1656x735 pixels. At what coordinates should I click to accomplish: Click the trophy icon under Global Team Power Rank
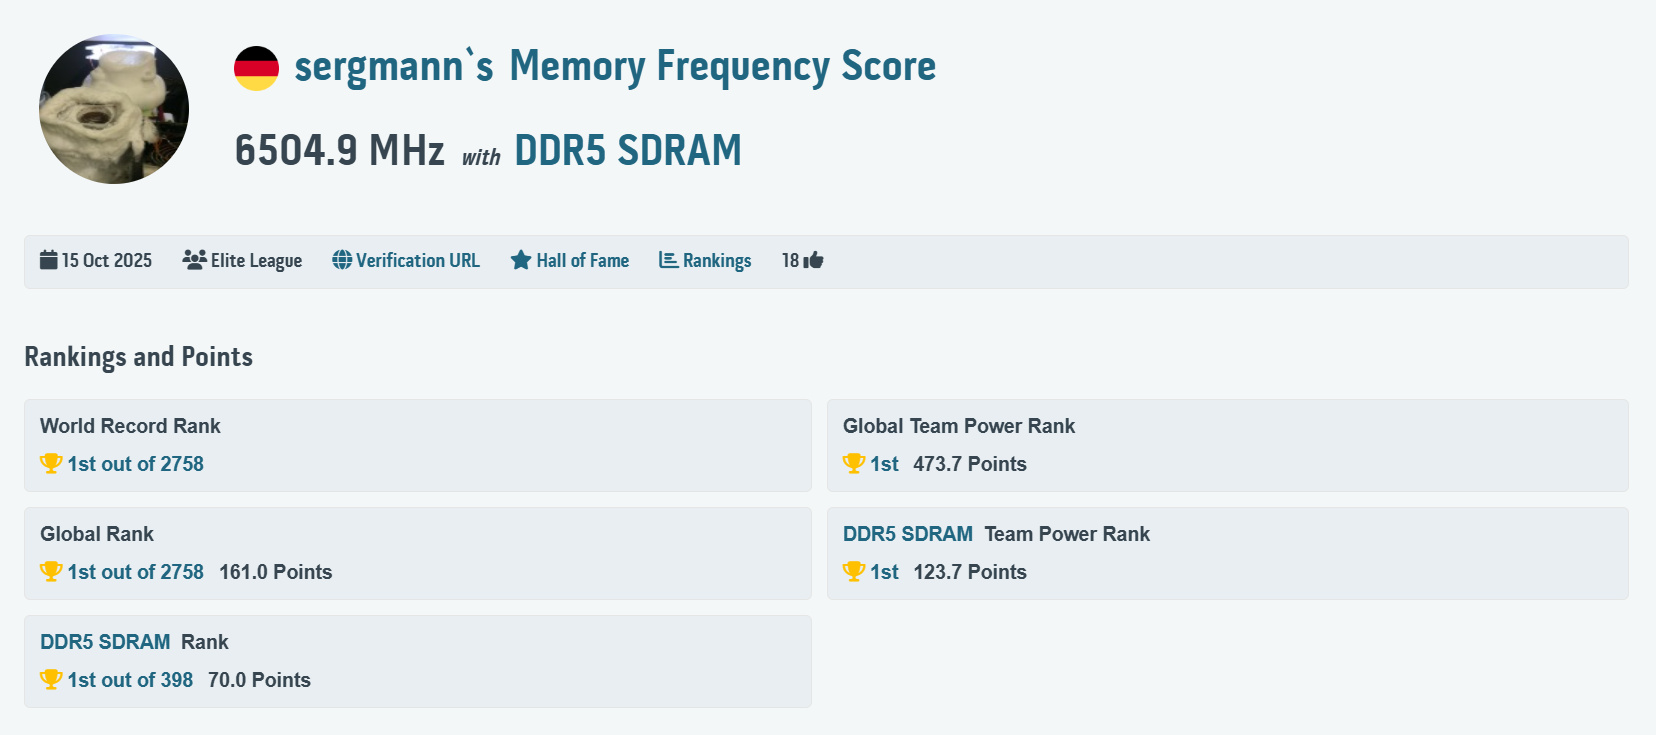(854, 463)
